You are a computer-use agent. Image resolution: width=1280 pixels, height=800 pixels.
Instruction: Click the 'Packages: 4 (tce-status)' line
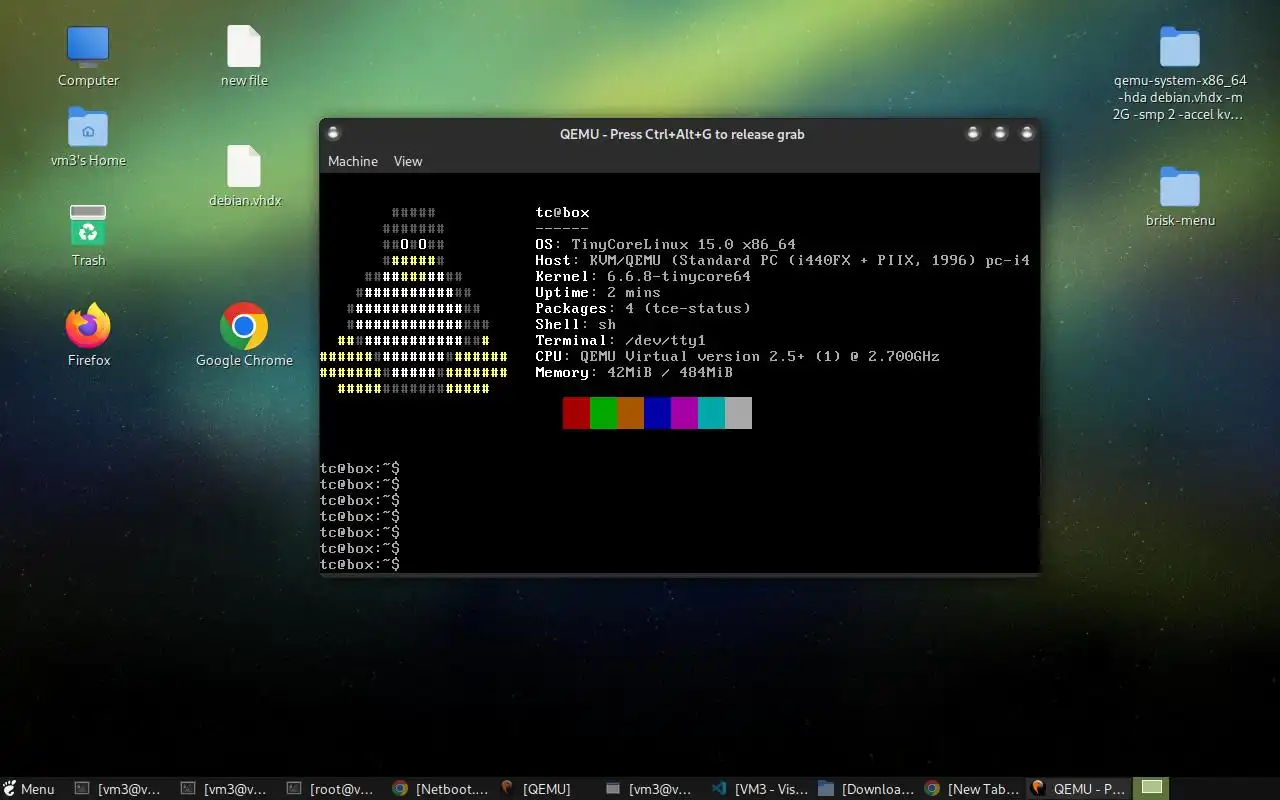643,308
